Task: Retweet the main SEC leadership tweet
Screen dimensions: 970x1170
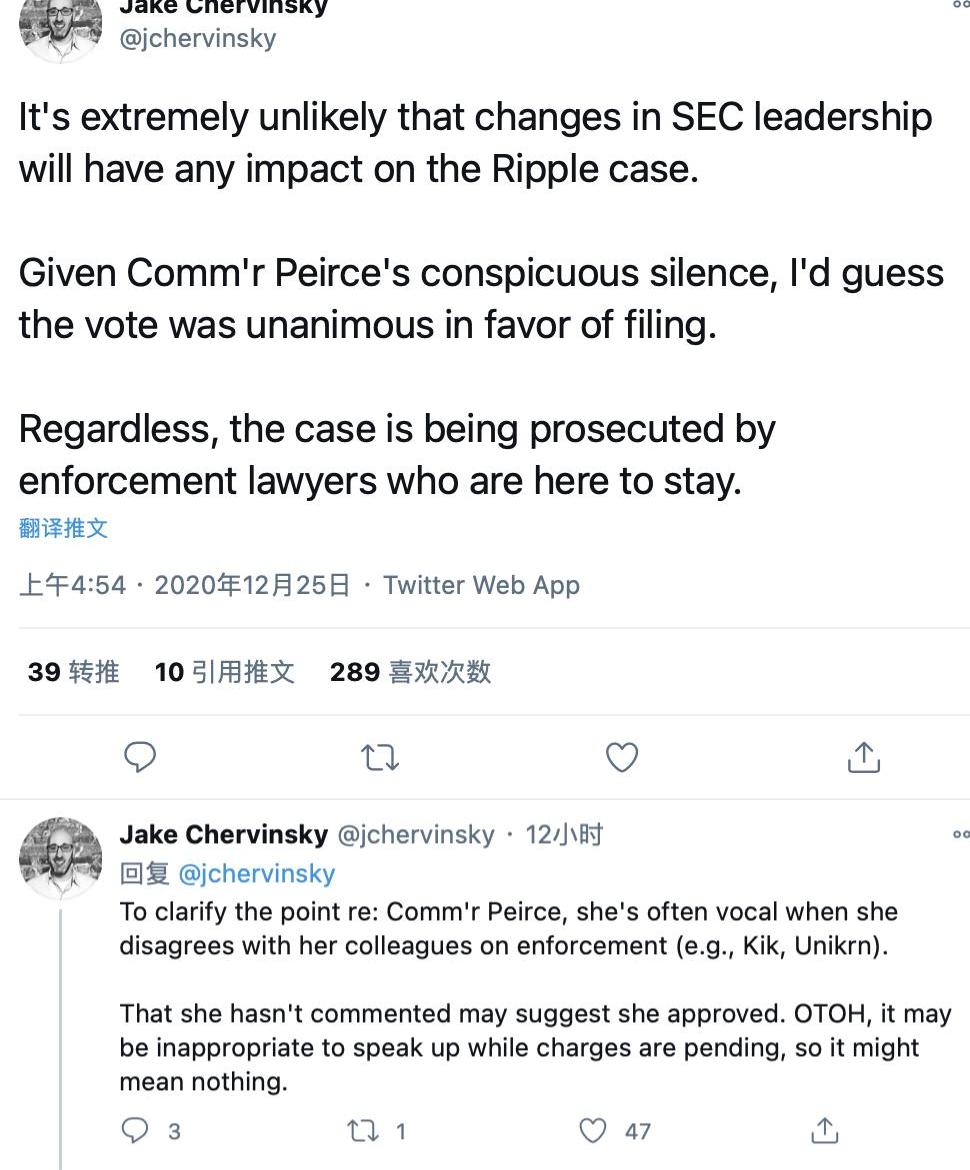Action: pos(380,758)
